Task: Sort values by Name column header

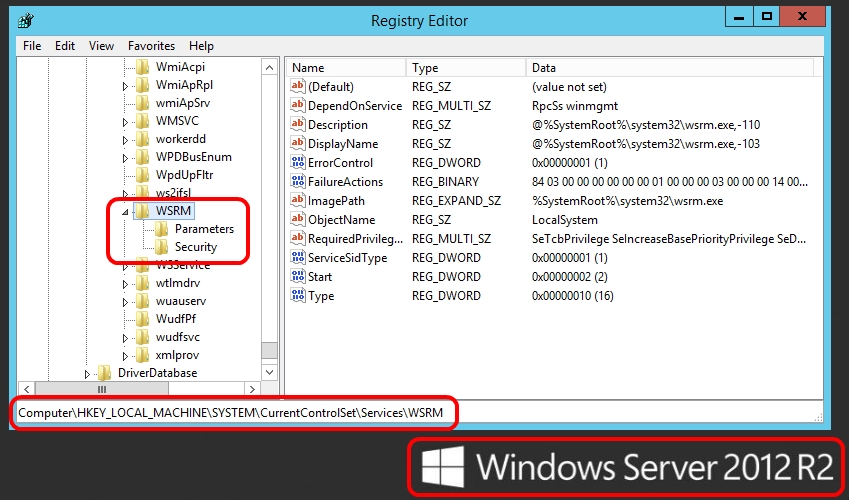Action: pyautogui.click(x=346, y=68)
